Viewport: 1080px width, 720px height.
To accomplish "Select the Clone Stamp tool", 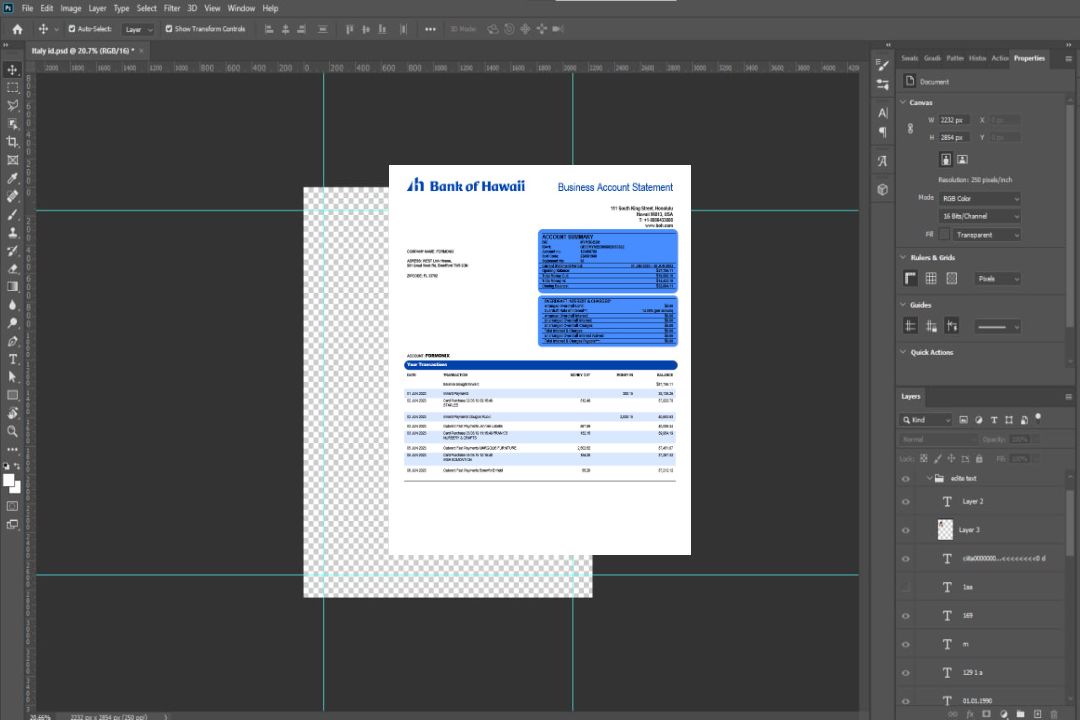I will [13, 232].
